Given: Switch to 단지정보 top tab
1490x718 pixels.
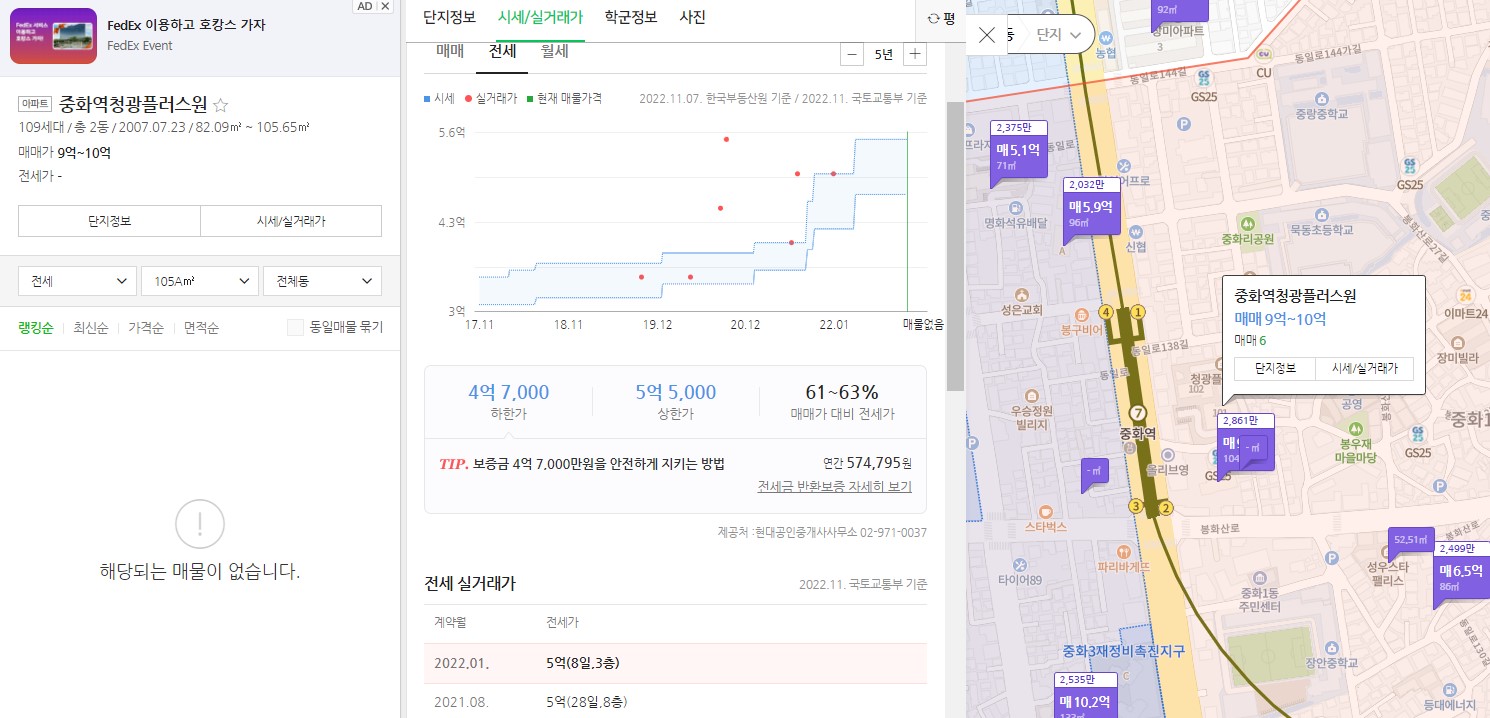Looking at the screenshot, I should [450, 17].
